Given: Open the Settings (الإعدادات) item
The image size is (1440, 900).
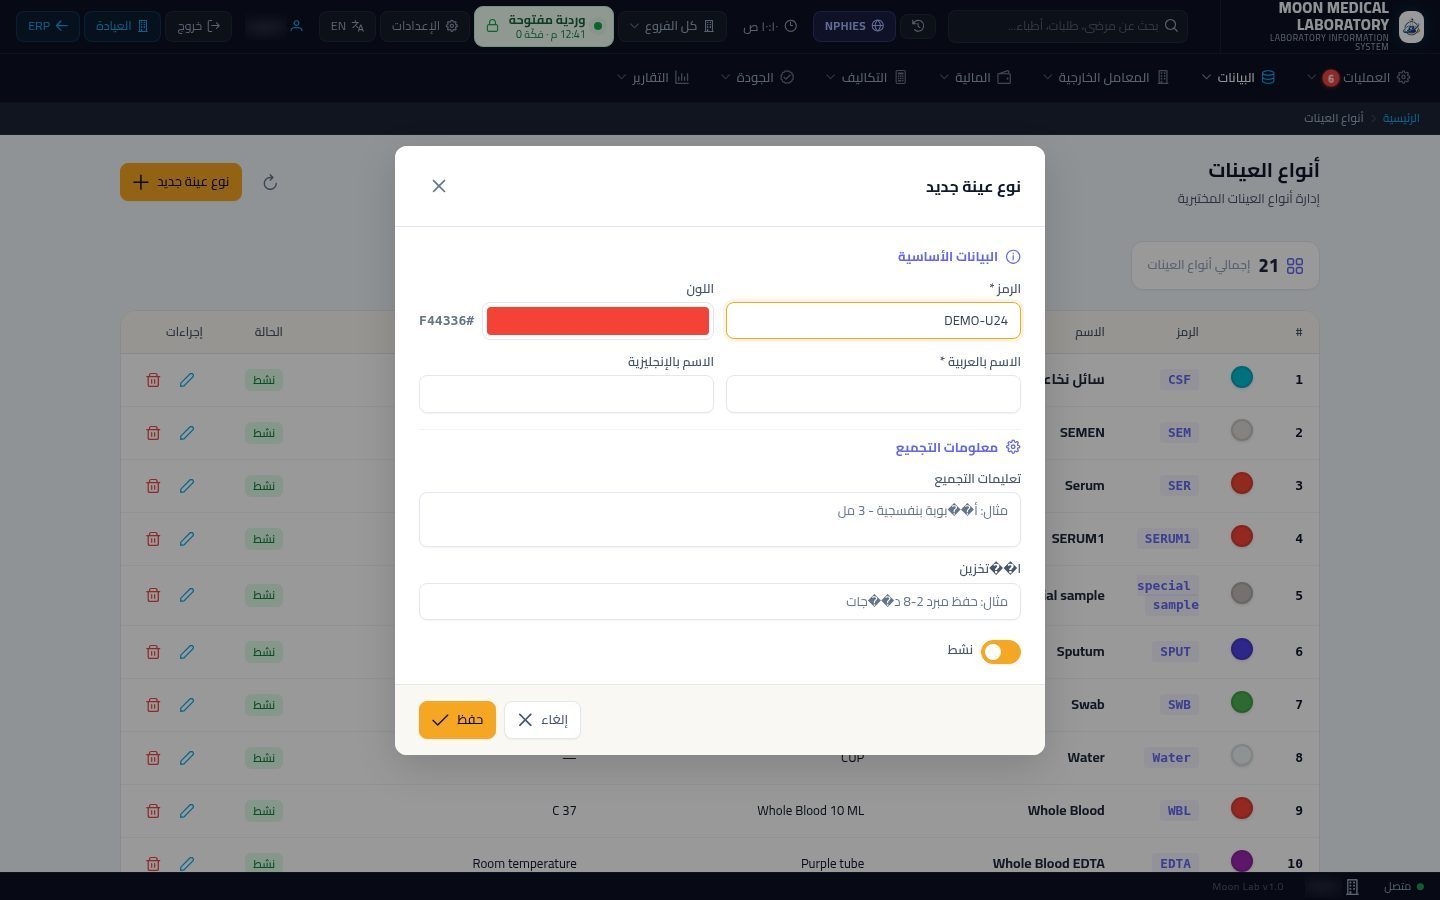Looking at the screenshot, I should [425, 26].
